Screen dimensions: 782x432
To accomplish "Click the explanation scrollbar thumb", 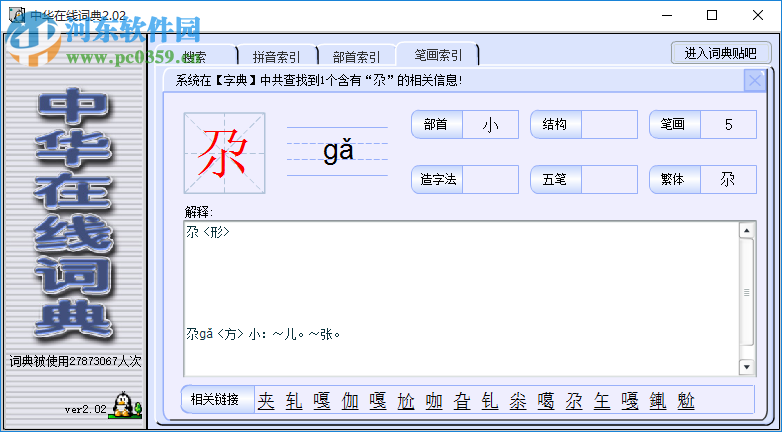I will click(747, 292).
